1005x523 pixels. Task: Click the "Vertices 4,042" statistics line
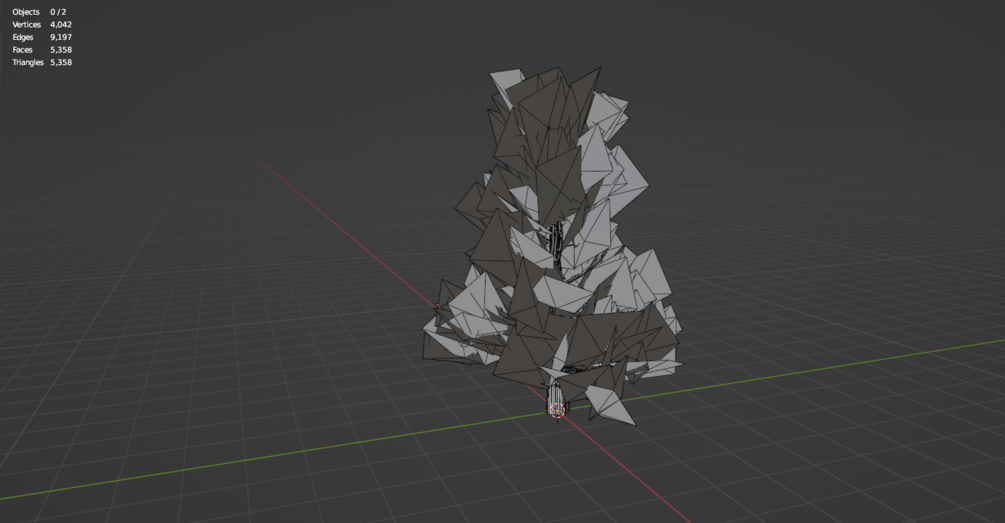tap(42, 24)
